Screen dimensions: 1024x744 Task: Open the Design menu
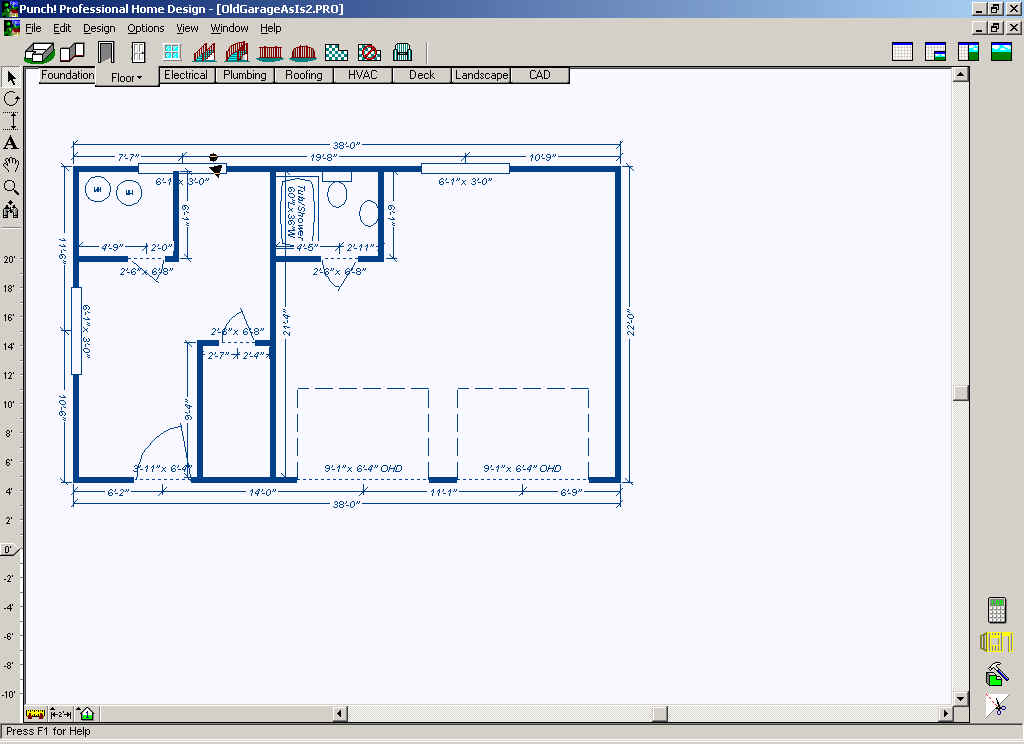tap(99, 28)
